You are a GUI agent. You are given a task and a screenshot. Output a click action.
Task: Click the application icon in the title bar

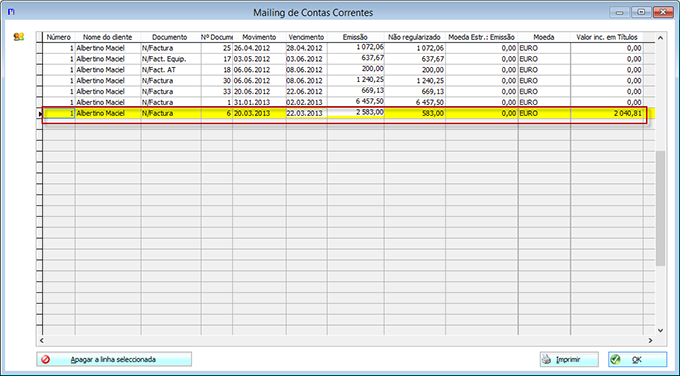pos(11,12)
